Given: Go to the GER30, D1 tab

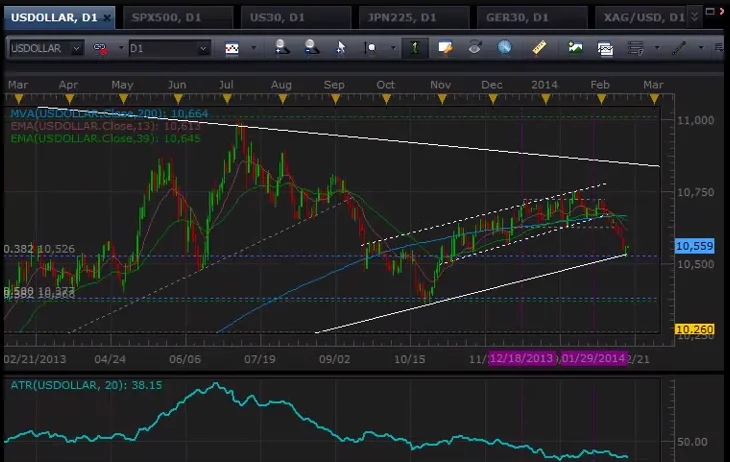Looking at the screenshot, I should pos(532,18).
